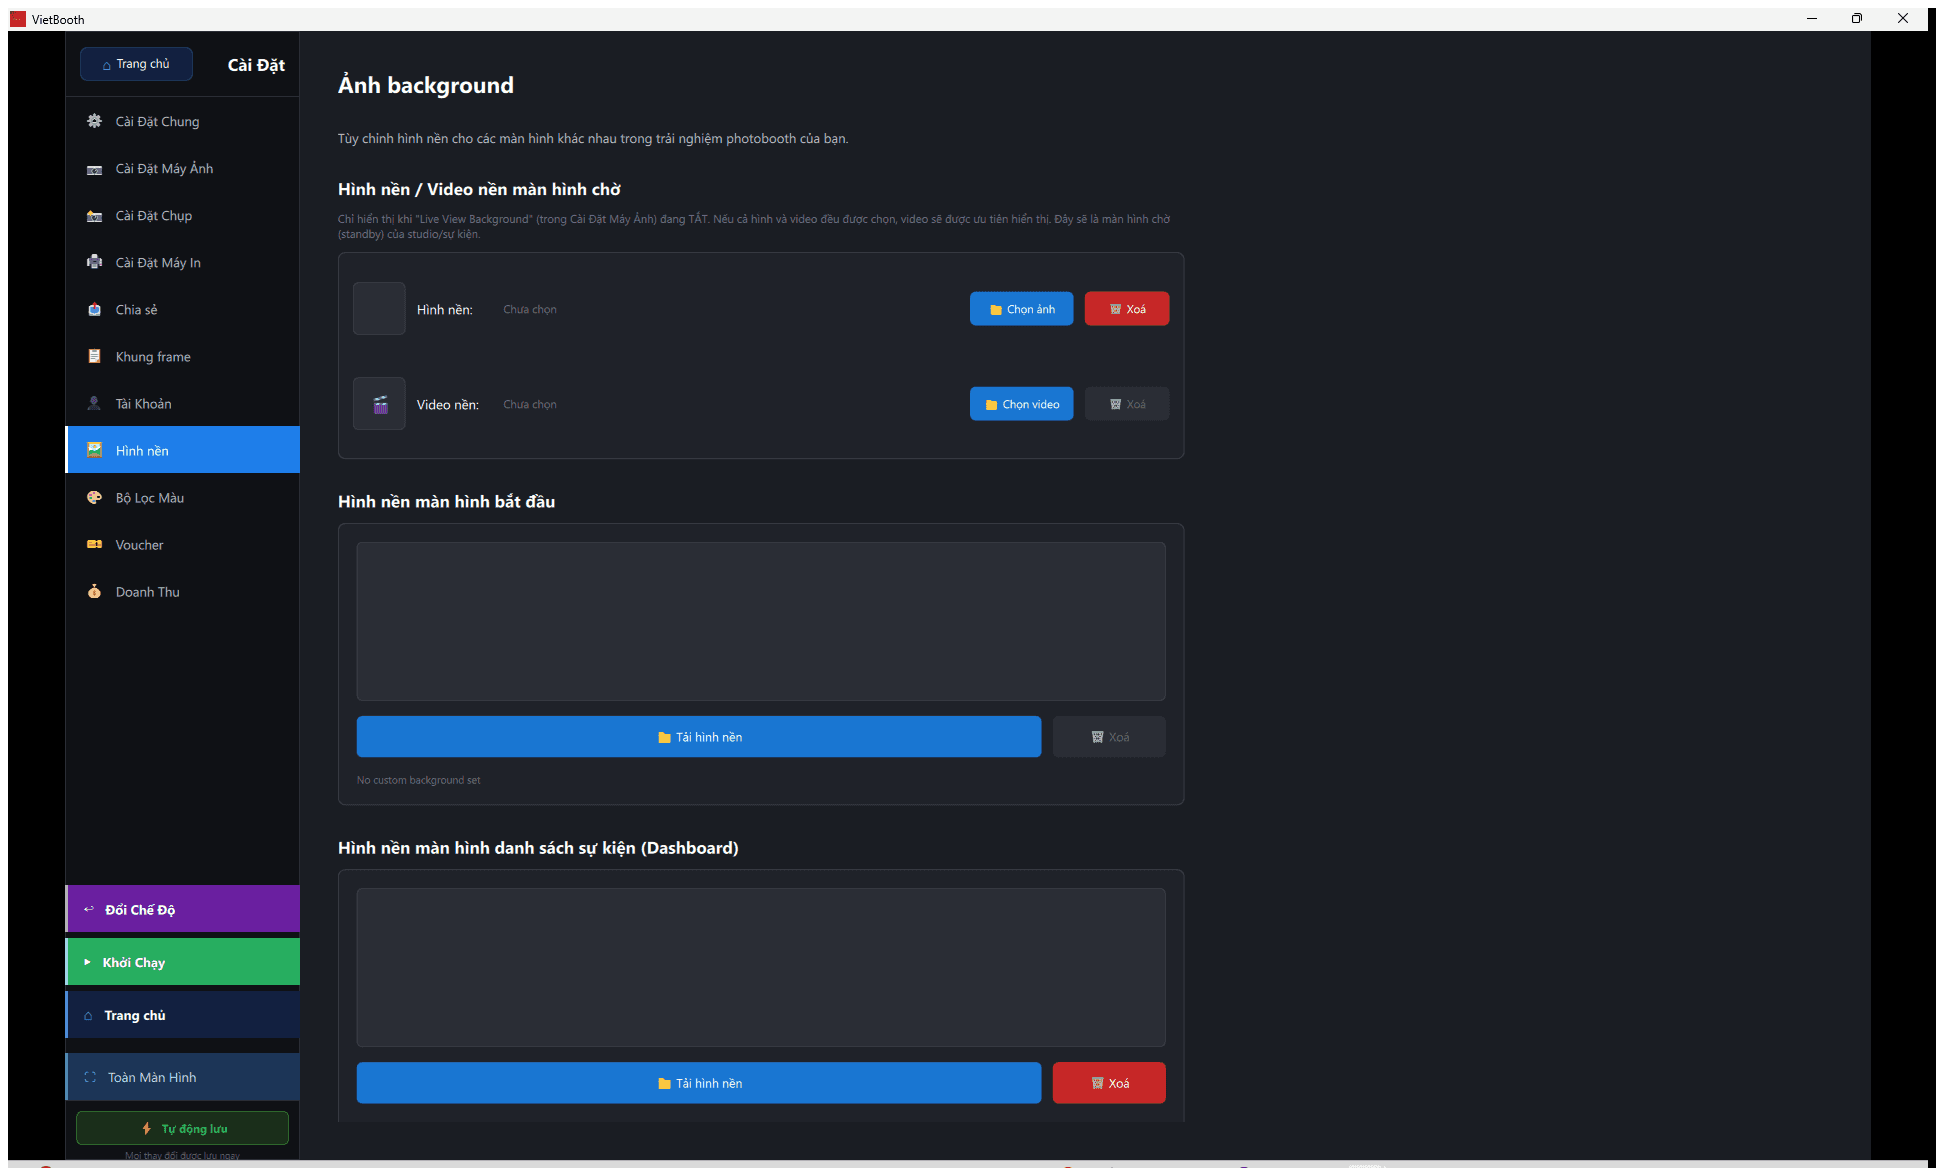Toggle the Tự động lưu autosave button

[182, 1128]
